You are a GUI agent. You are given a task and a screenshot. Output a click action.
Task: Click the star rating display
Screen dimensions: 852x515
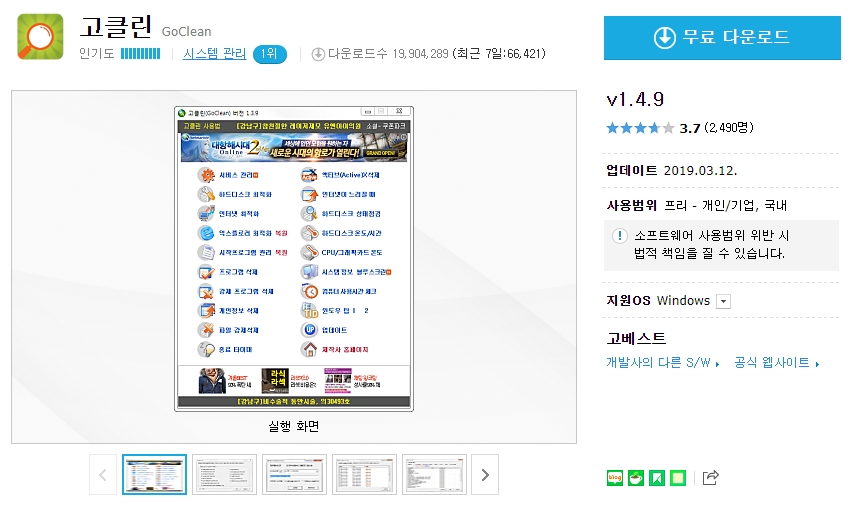coord(640,128)
